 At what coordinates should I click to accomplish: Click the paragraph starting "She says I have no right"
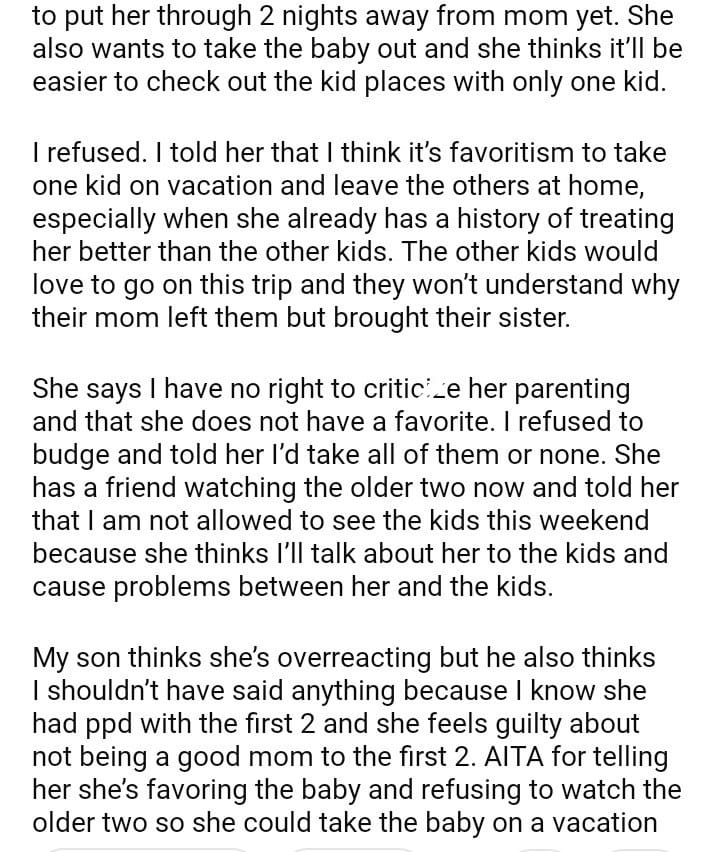click(356, 487)
